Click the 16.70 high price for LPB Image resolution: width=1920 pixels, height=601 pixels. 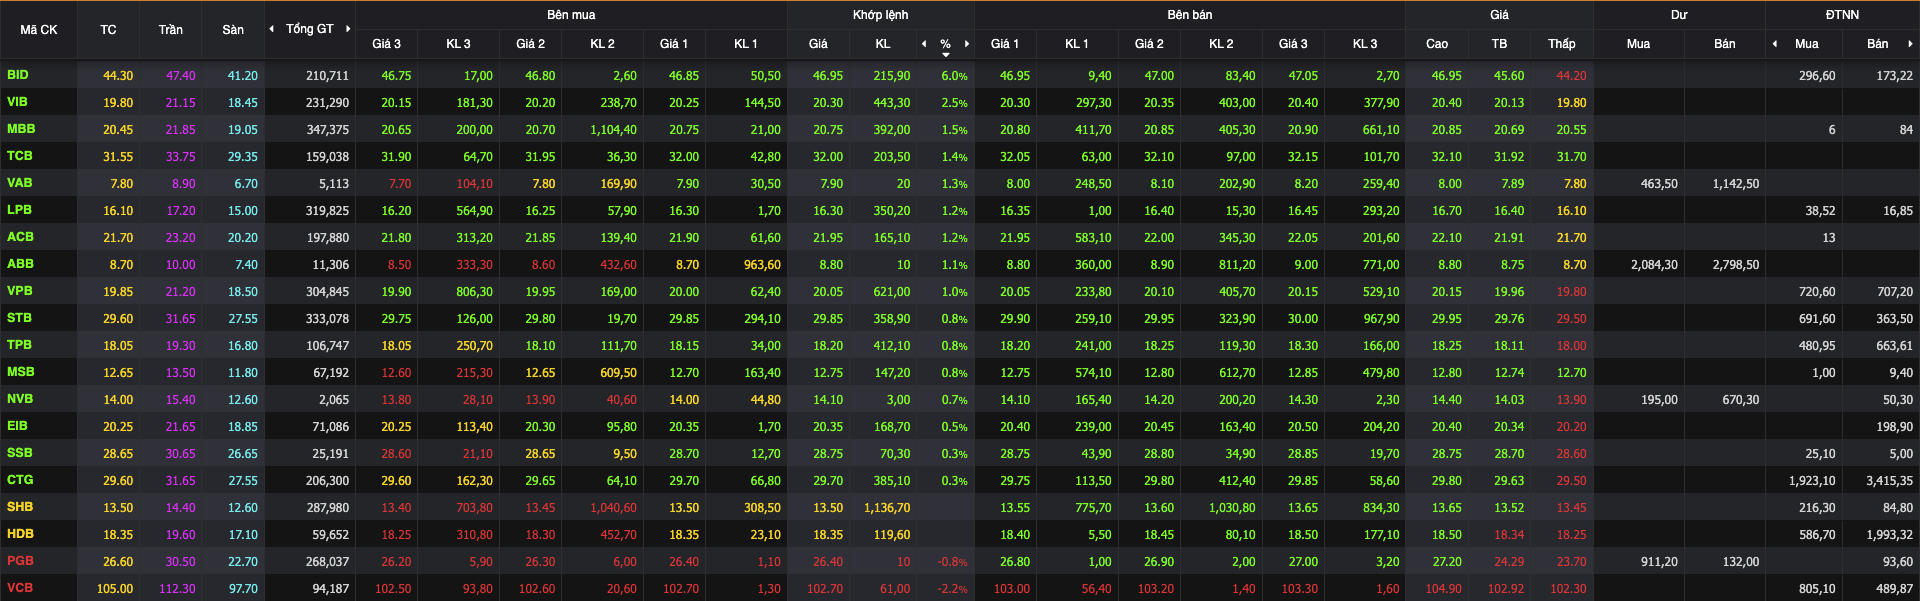click(1447, 211)
